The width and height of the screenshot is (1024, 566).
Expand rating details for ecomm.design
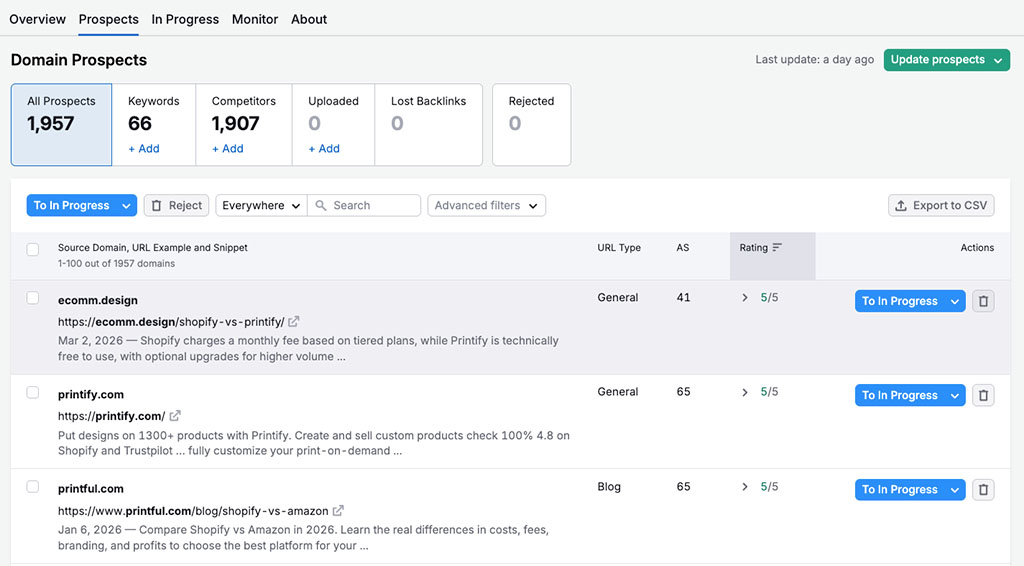click(x=744, y=298)
